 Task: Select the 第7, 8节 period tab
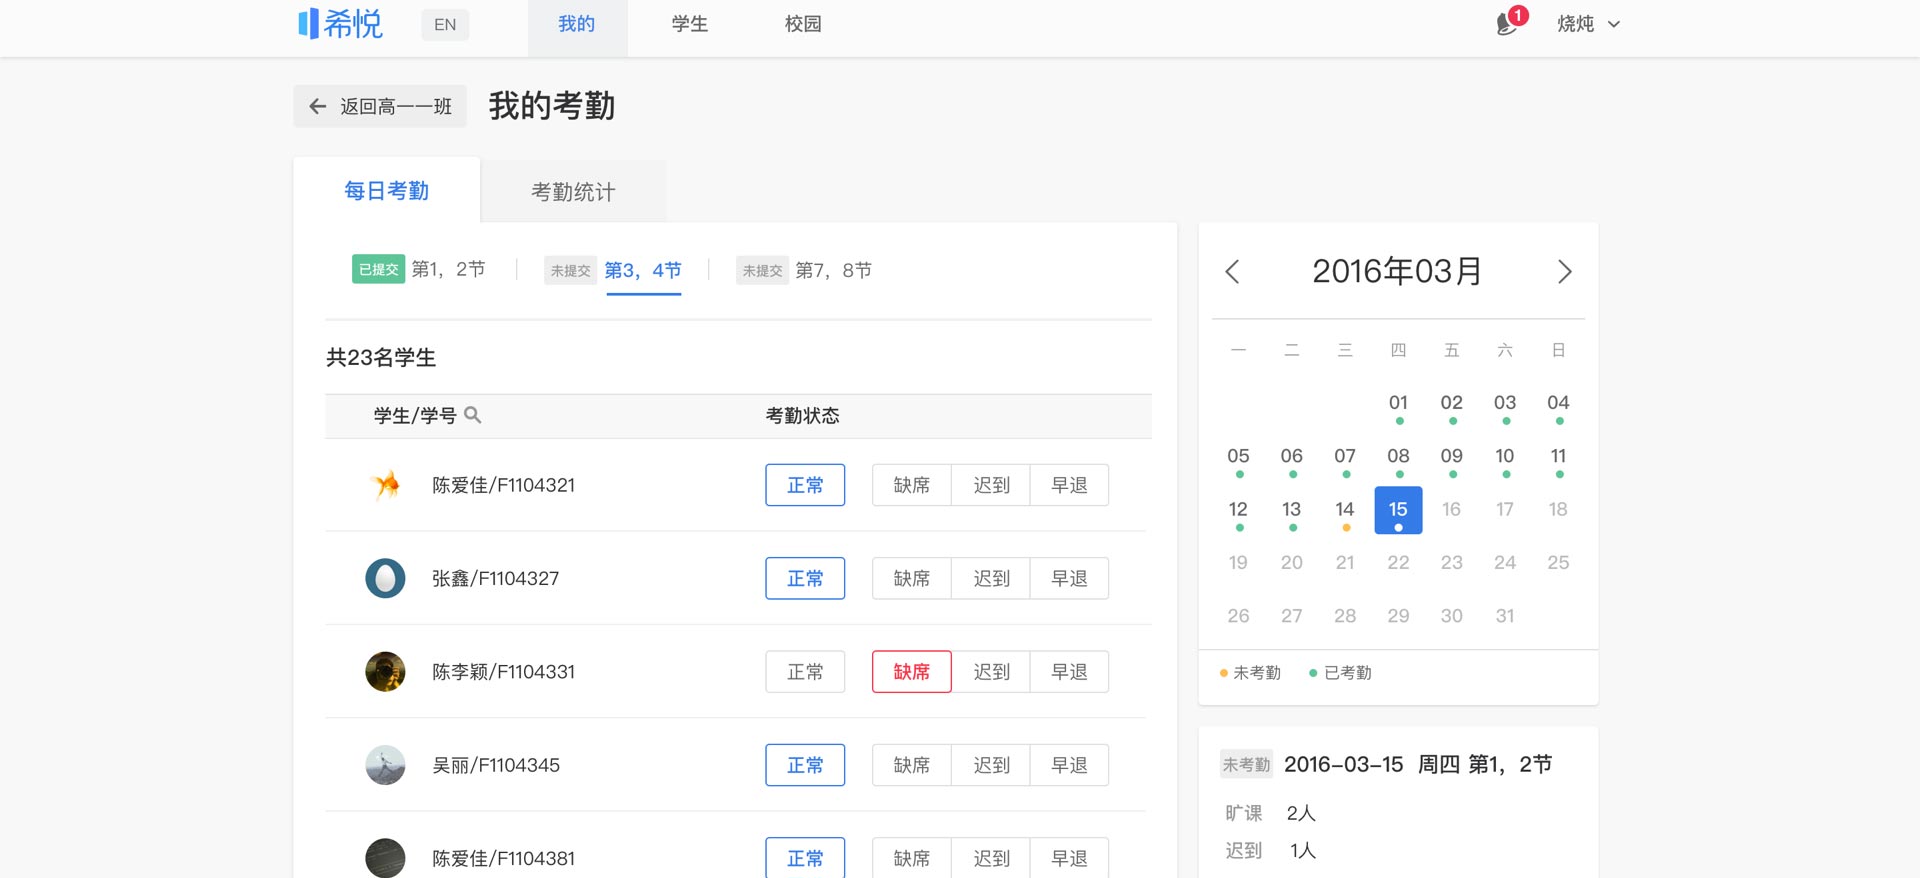click(x=832, y=270)
